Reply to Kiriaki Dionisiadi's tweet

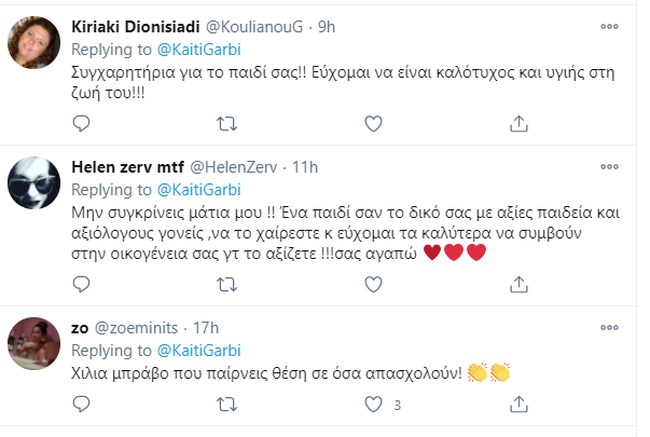83,124
